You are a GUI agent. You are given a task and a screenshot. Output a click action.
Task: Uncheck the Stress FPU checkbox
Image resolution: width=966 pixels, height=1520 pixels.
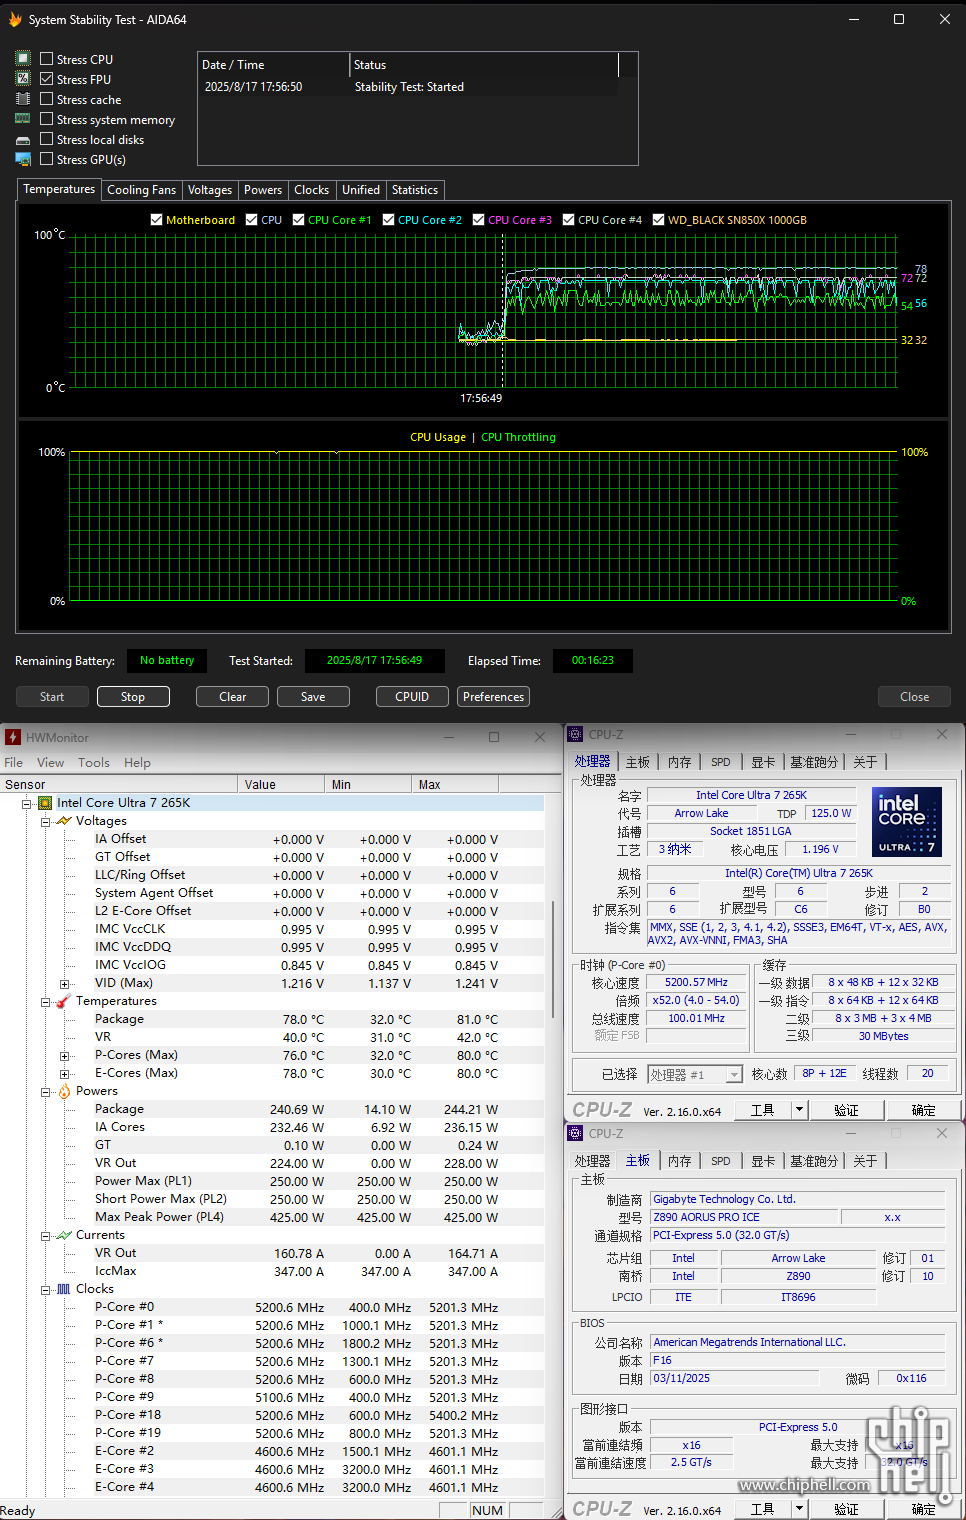pos(46,79)
